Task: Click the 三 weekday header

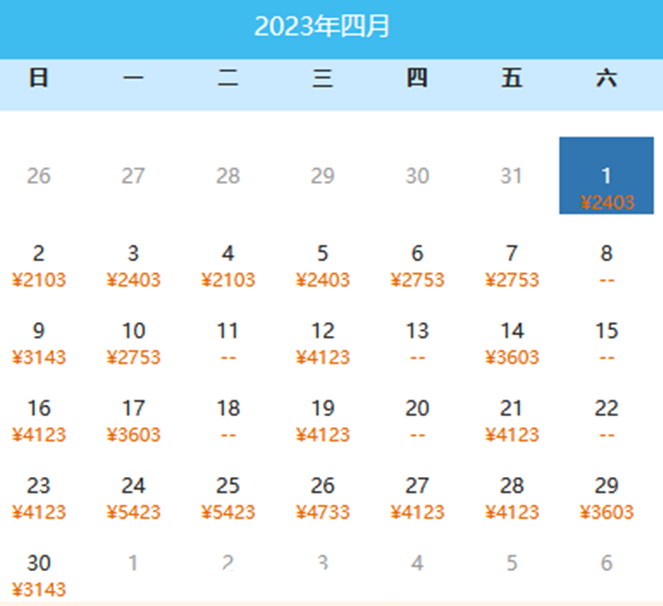Action: (x=323, y=78)
